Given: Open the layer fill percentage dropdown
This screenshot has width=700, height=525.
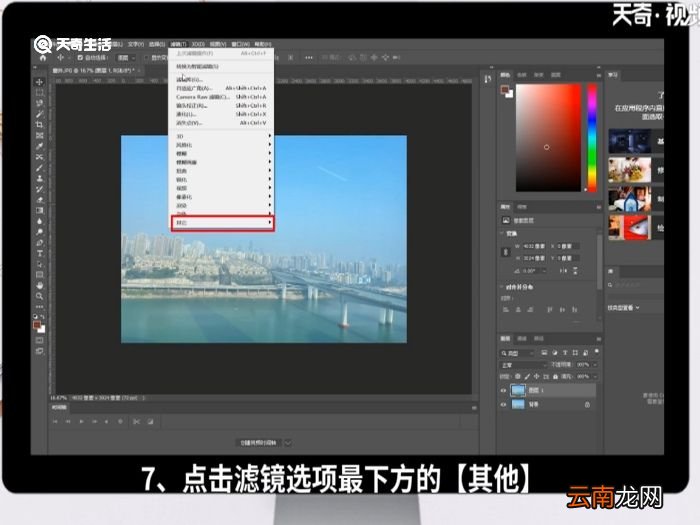Looking at the screenshot, I should 595,377.
